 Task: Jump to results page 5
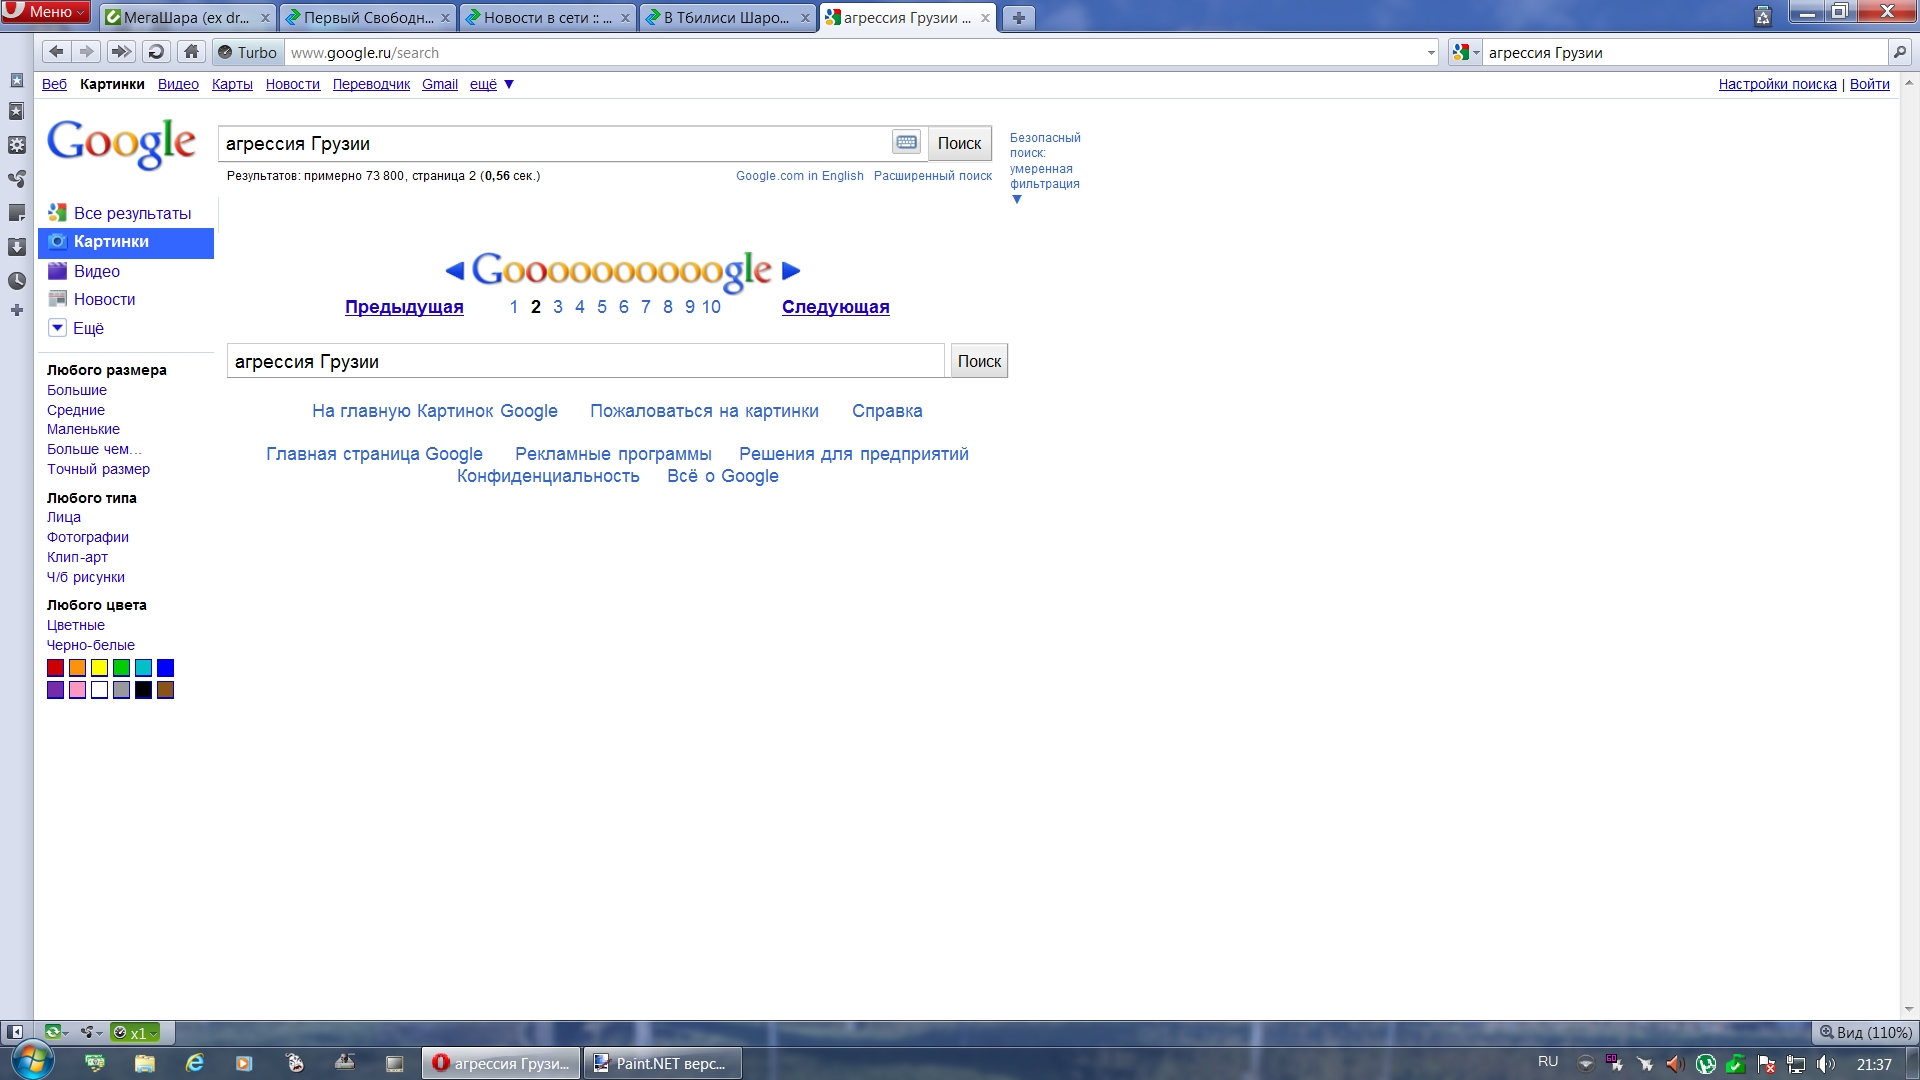[x=601, y=307]
